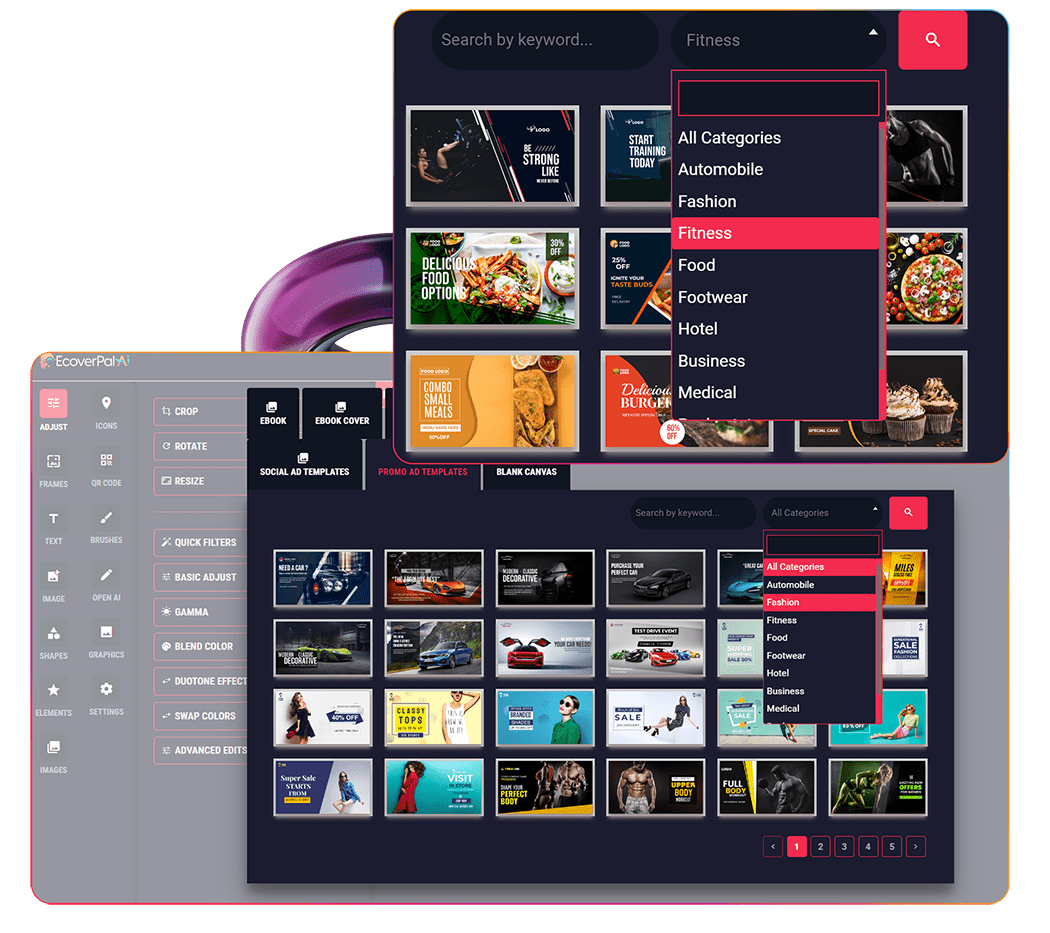Open the Shapes tool
1050x933 pixels.
click(x=54, y=641)
